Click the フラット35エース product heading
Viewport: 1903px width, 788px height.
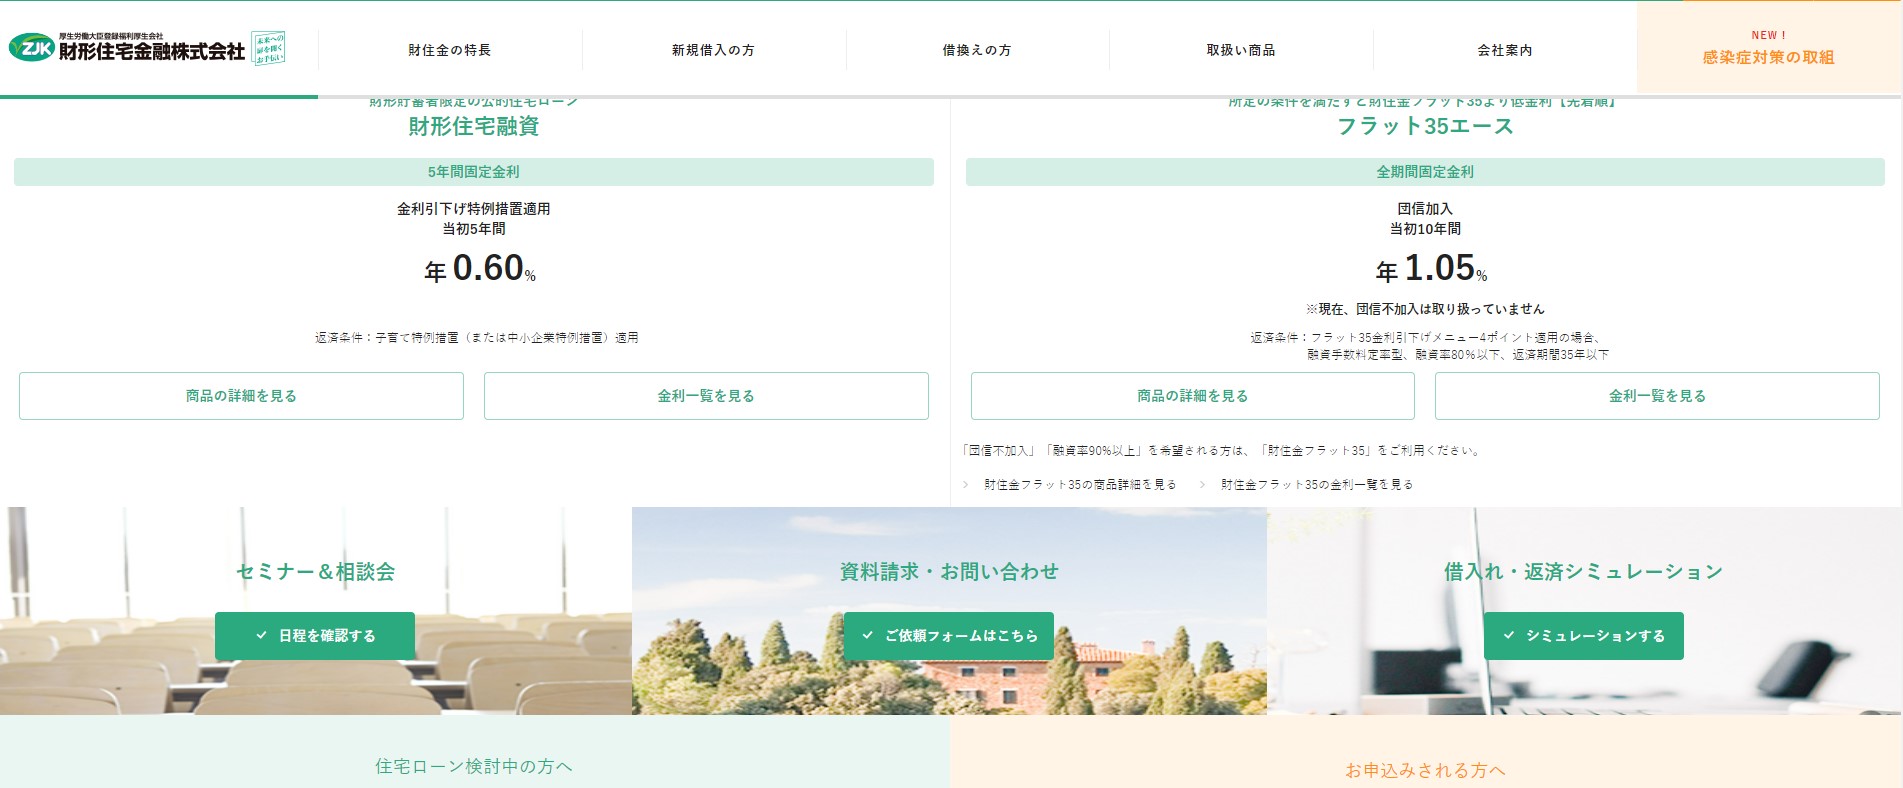(x=1425, y=126)
